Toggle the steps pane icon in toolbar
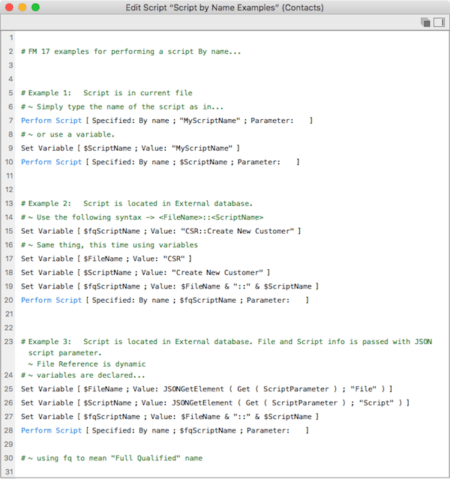Image resolution: width=450 pixels, height=479 pixels. [x=439, y=22]
